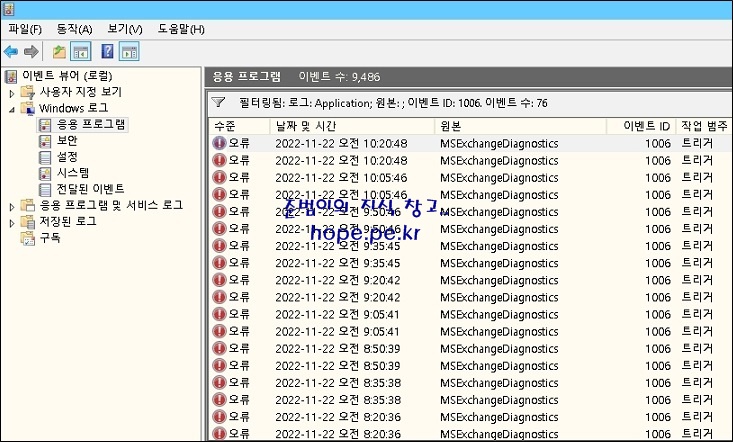Select second event row at 10:20:48
Viewport: 733px width, 442px height.
pos(470,161)
